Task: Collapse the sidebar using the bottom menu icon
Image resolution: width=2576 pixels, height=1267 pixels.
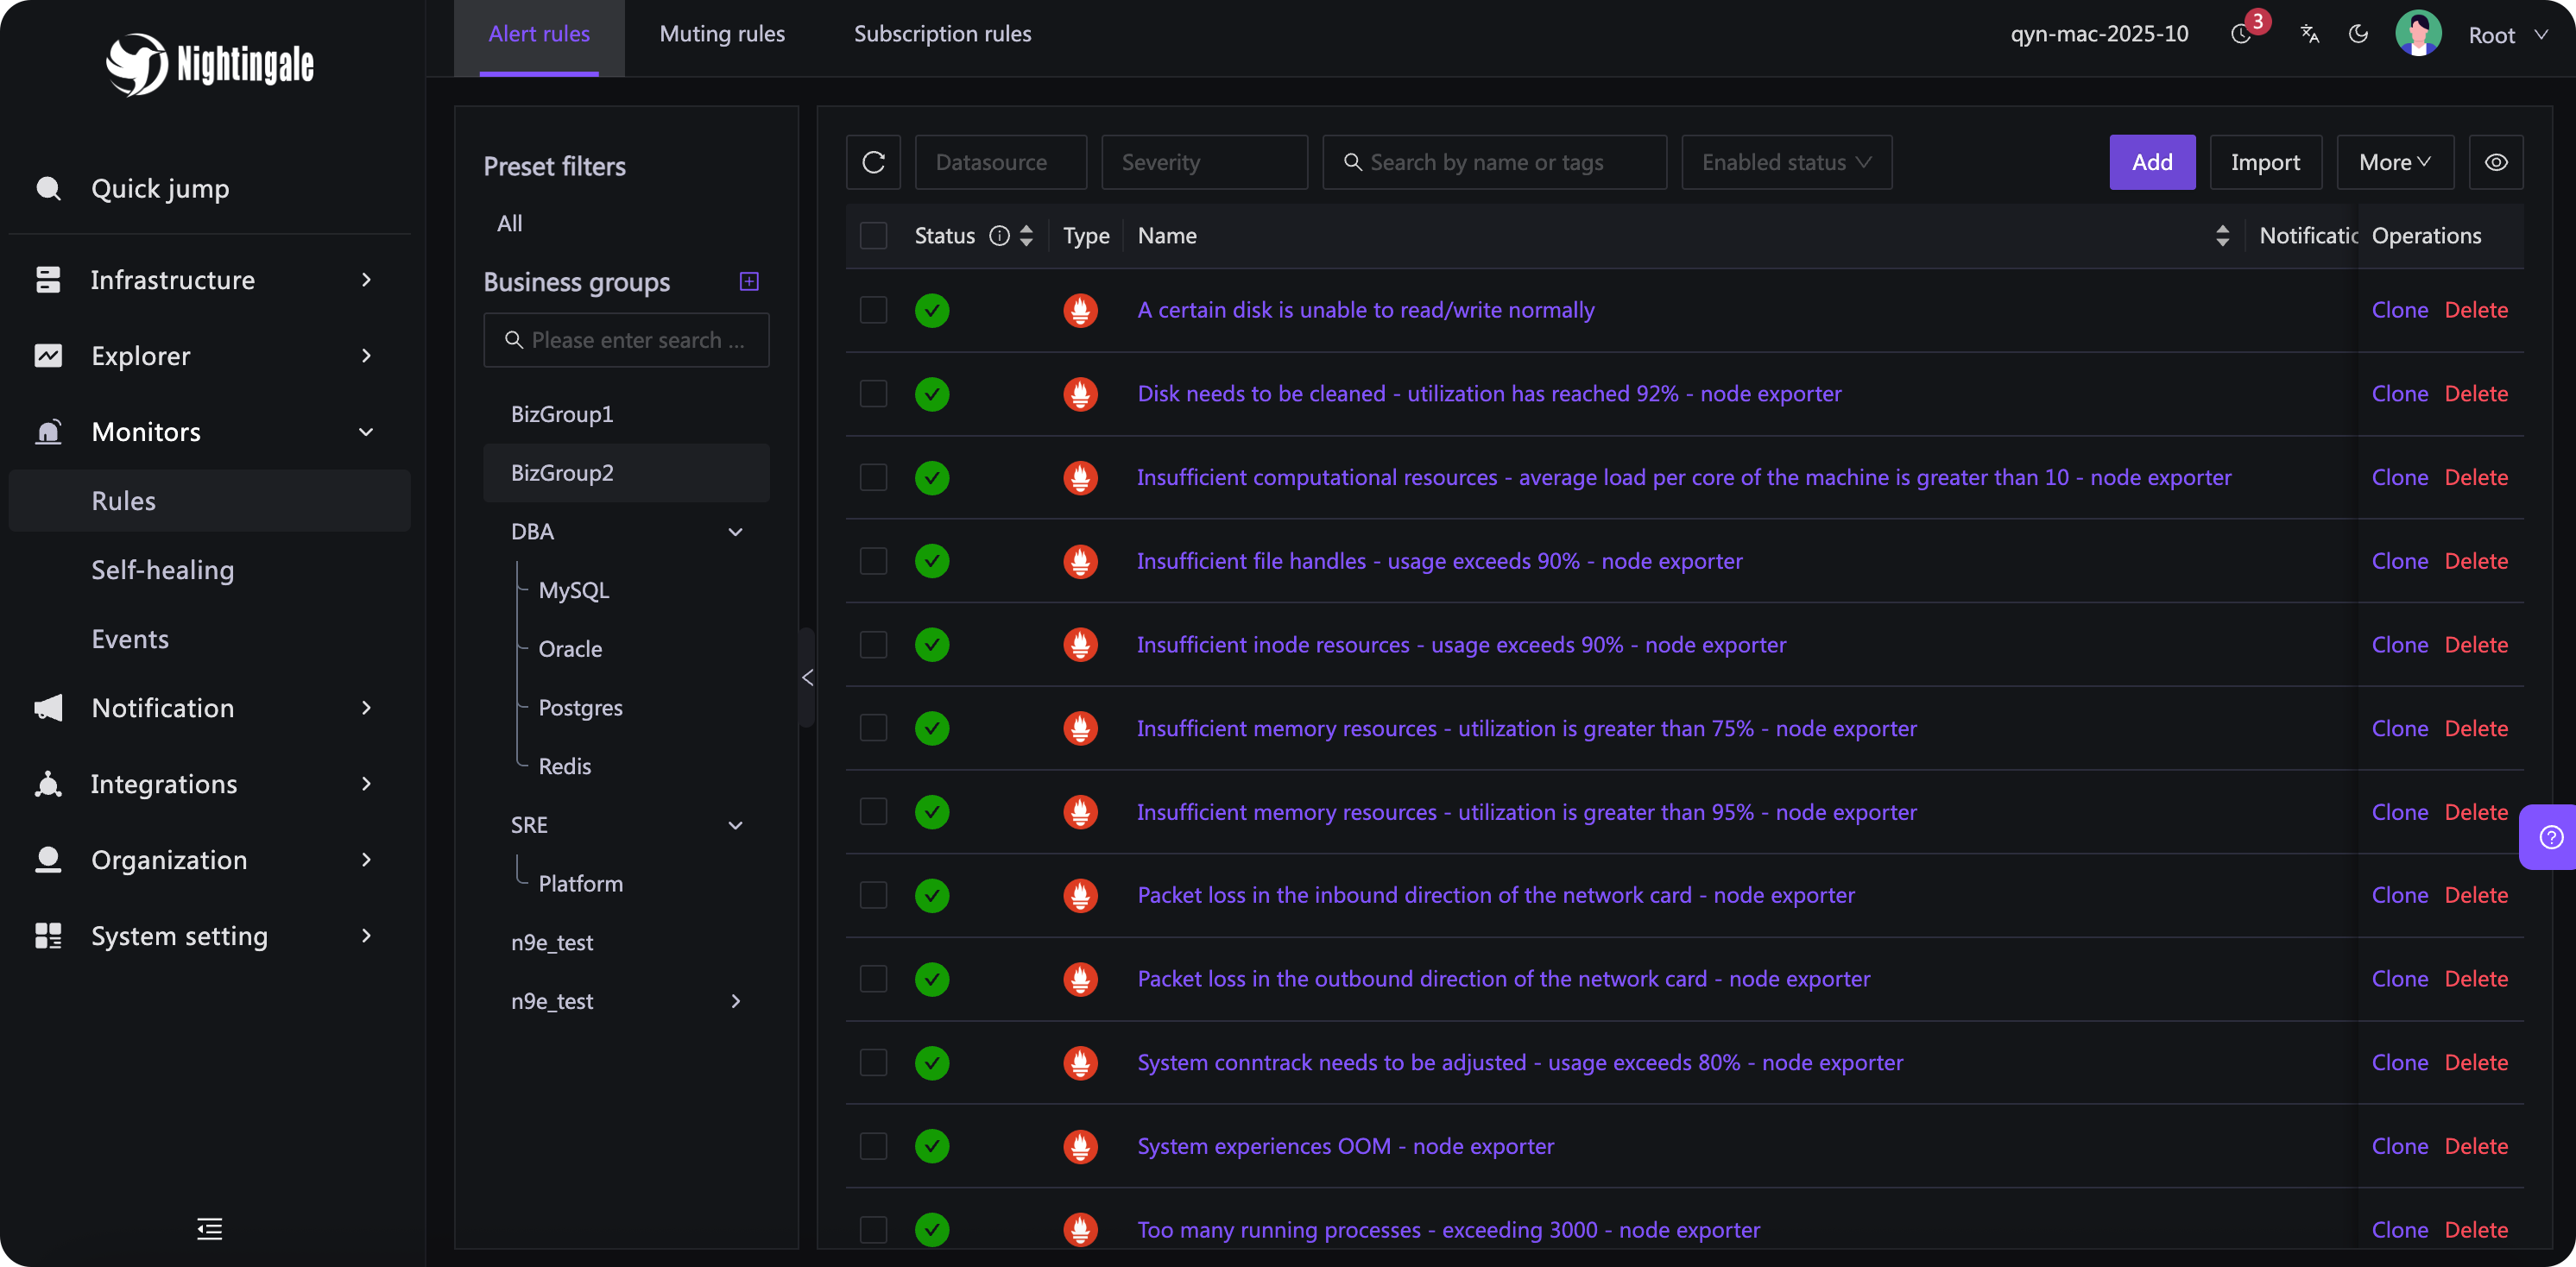Action: 209,1228
